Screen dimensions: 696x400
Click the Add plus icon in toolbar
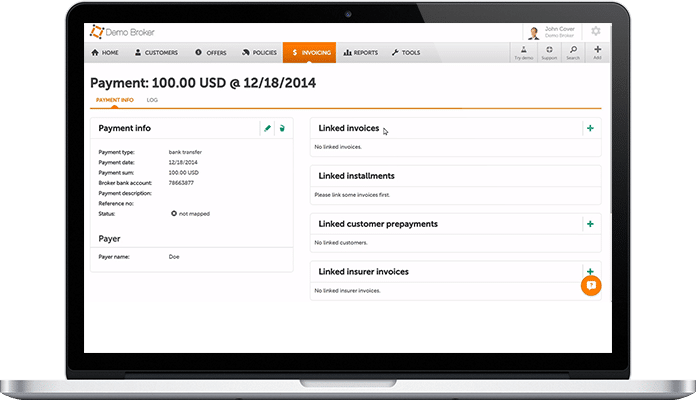coord(597,52)
